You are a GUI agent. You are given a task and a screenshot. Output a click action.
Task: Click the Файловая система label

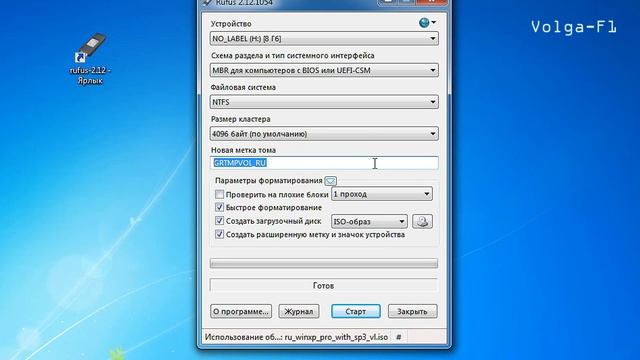(x=243, y=87)
